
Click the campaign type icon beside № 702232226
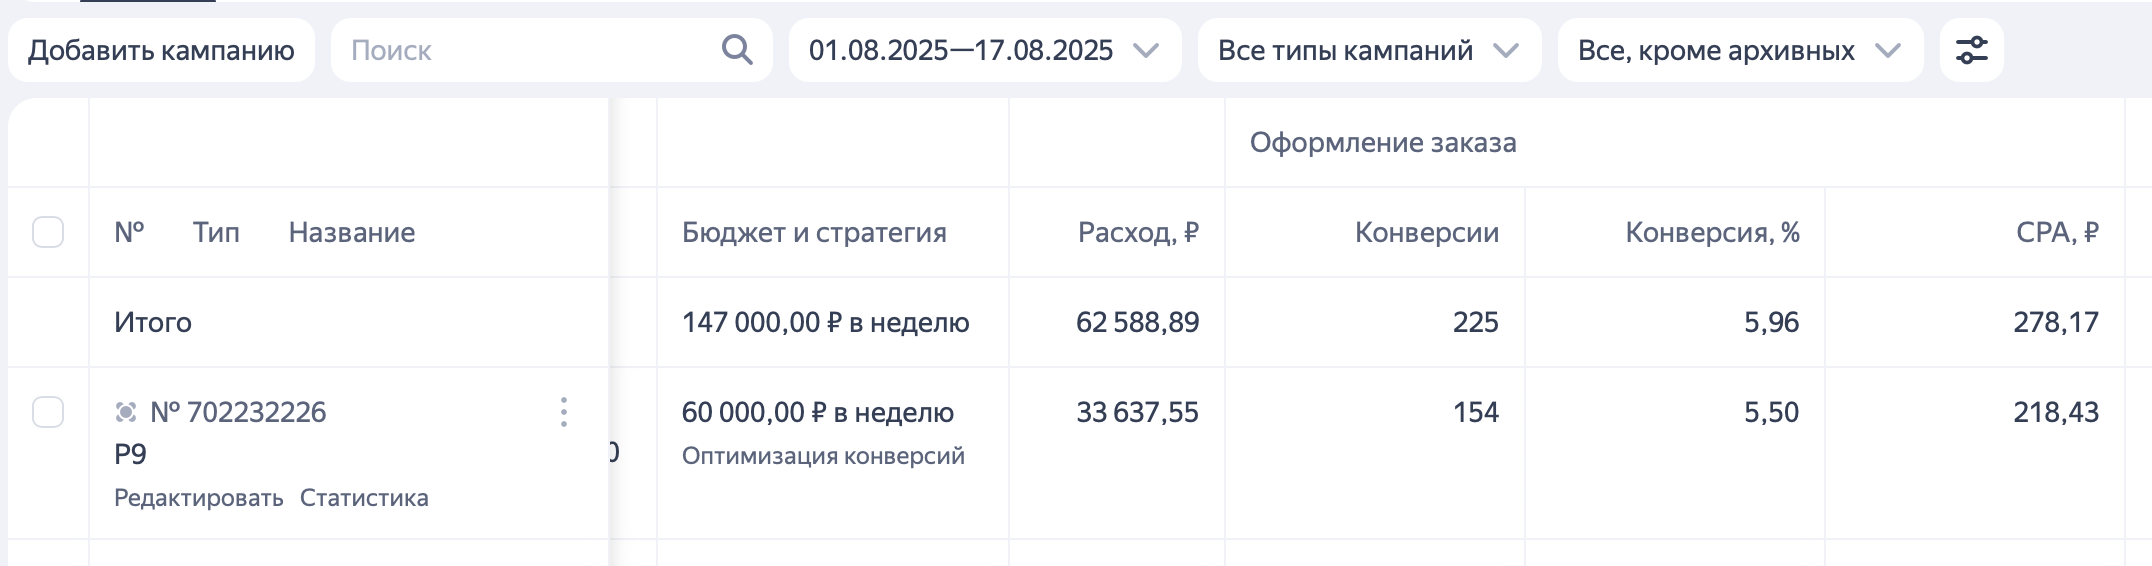tap(126, 412)
